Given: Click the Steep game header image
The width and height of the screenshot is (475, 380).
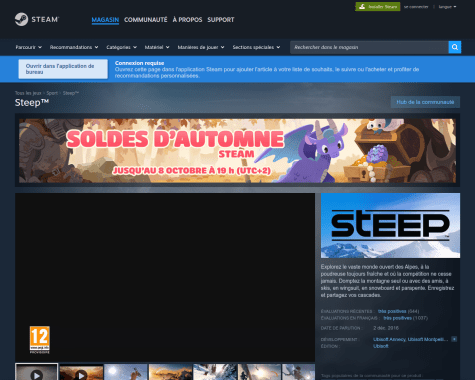Looking at the screenshot, I should 390,225.
